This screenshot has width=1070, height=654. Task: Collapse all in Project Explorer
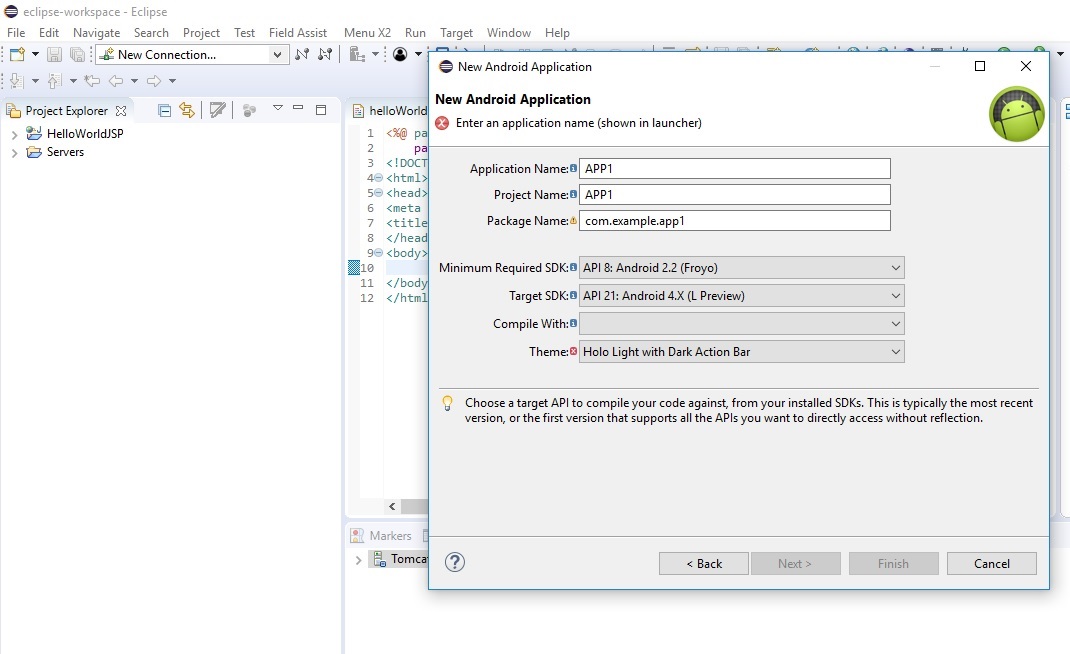[164, 111]
